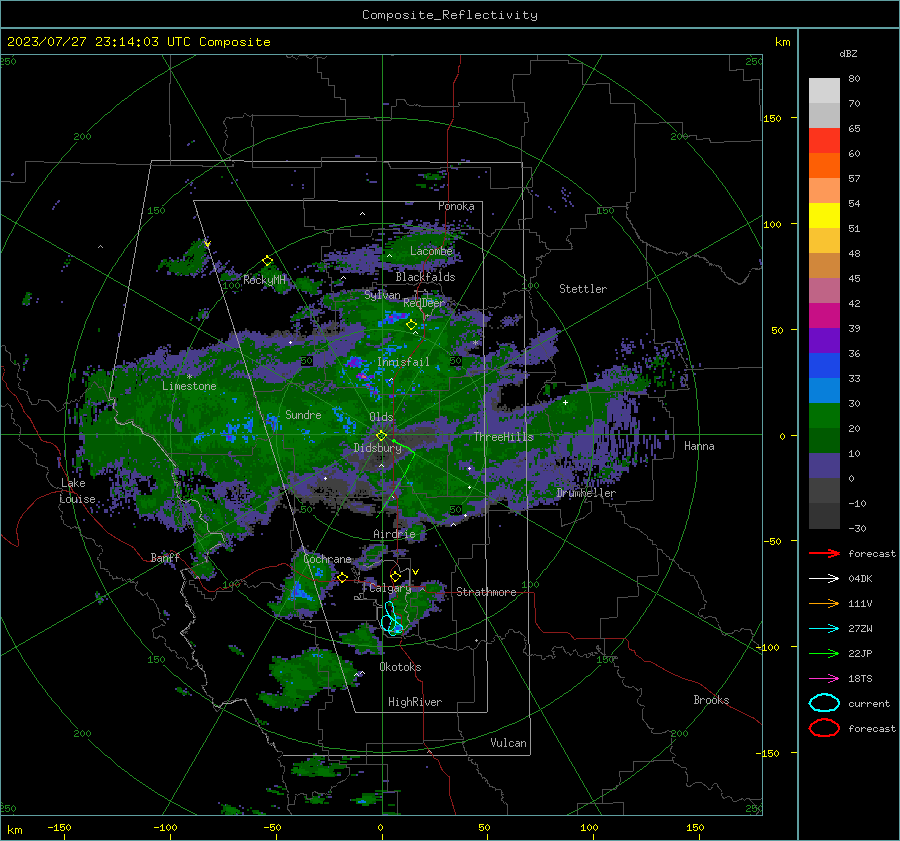Click the red forecast arrow in the legend
This screenshot has width=900, height=841.
click(x=824, y=553)
